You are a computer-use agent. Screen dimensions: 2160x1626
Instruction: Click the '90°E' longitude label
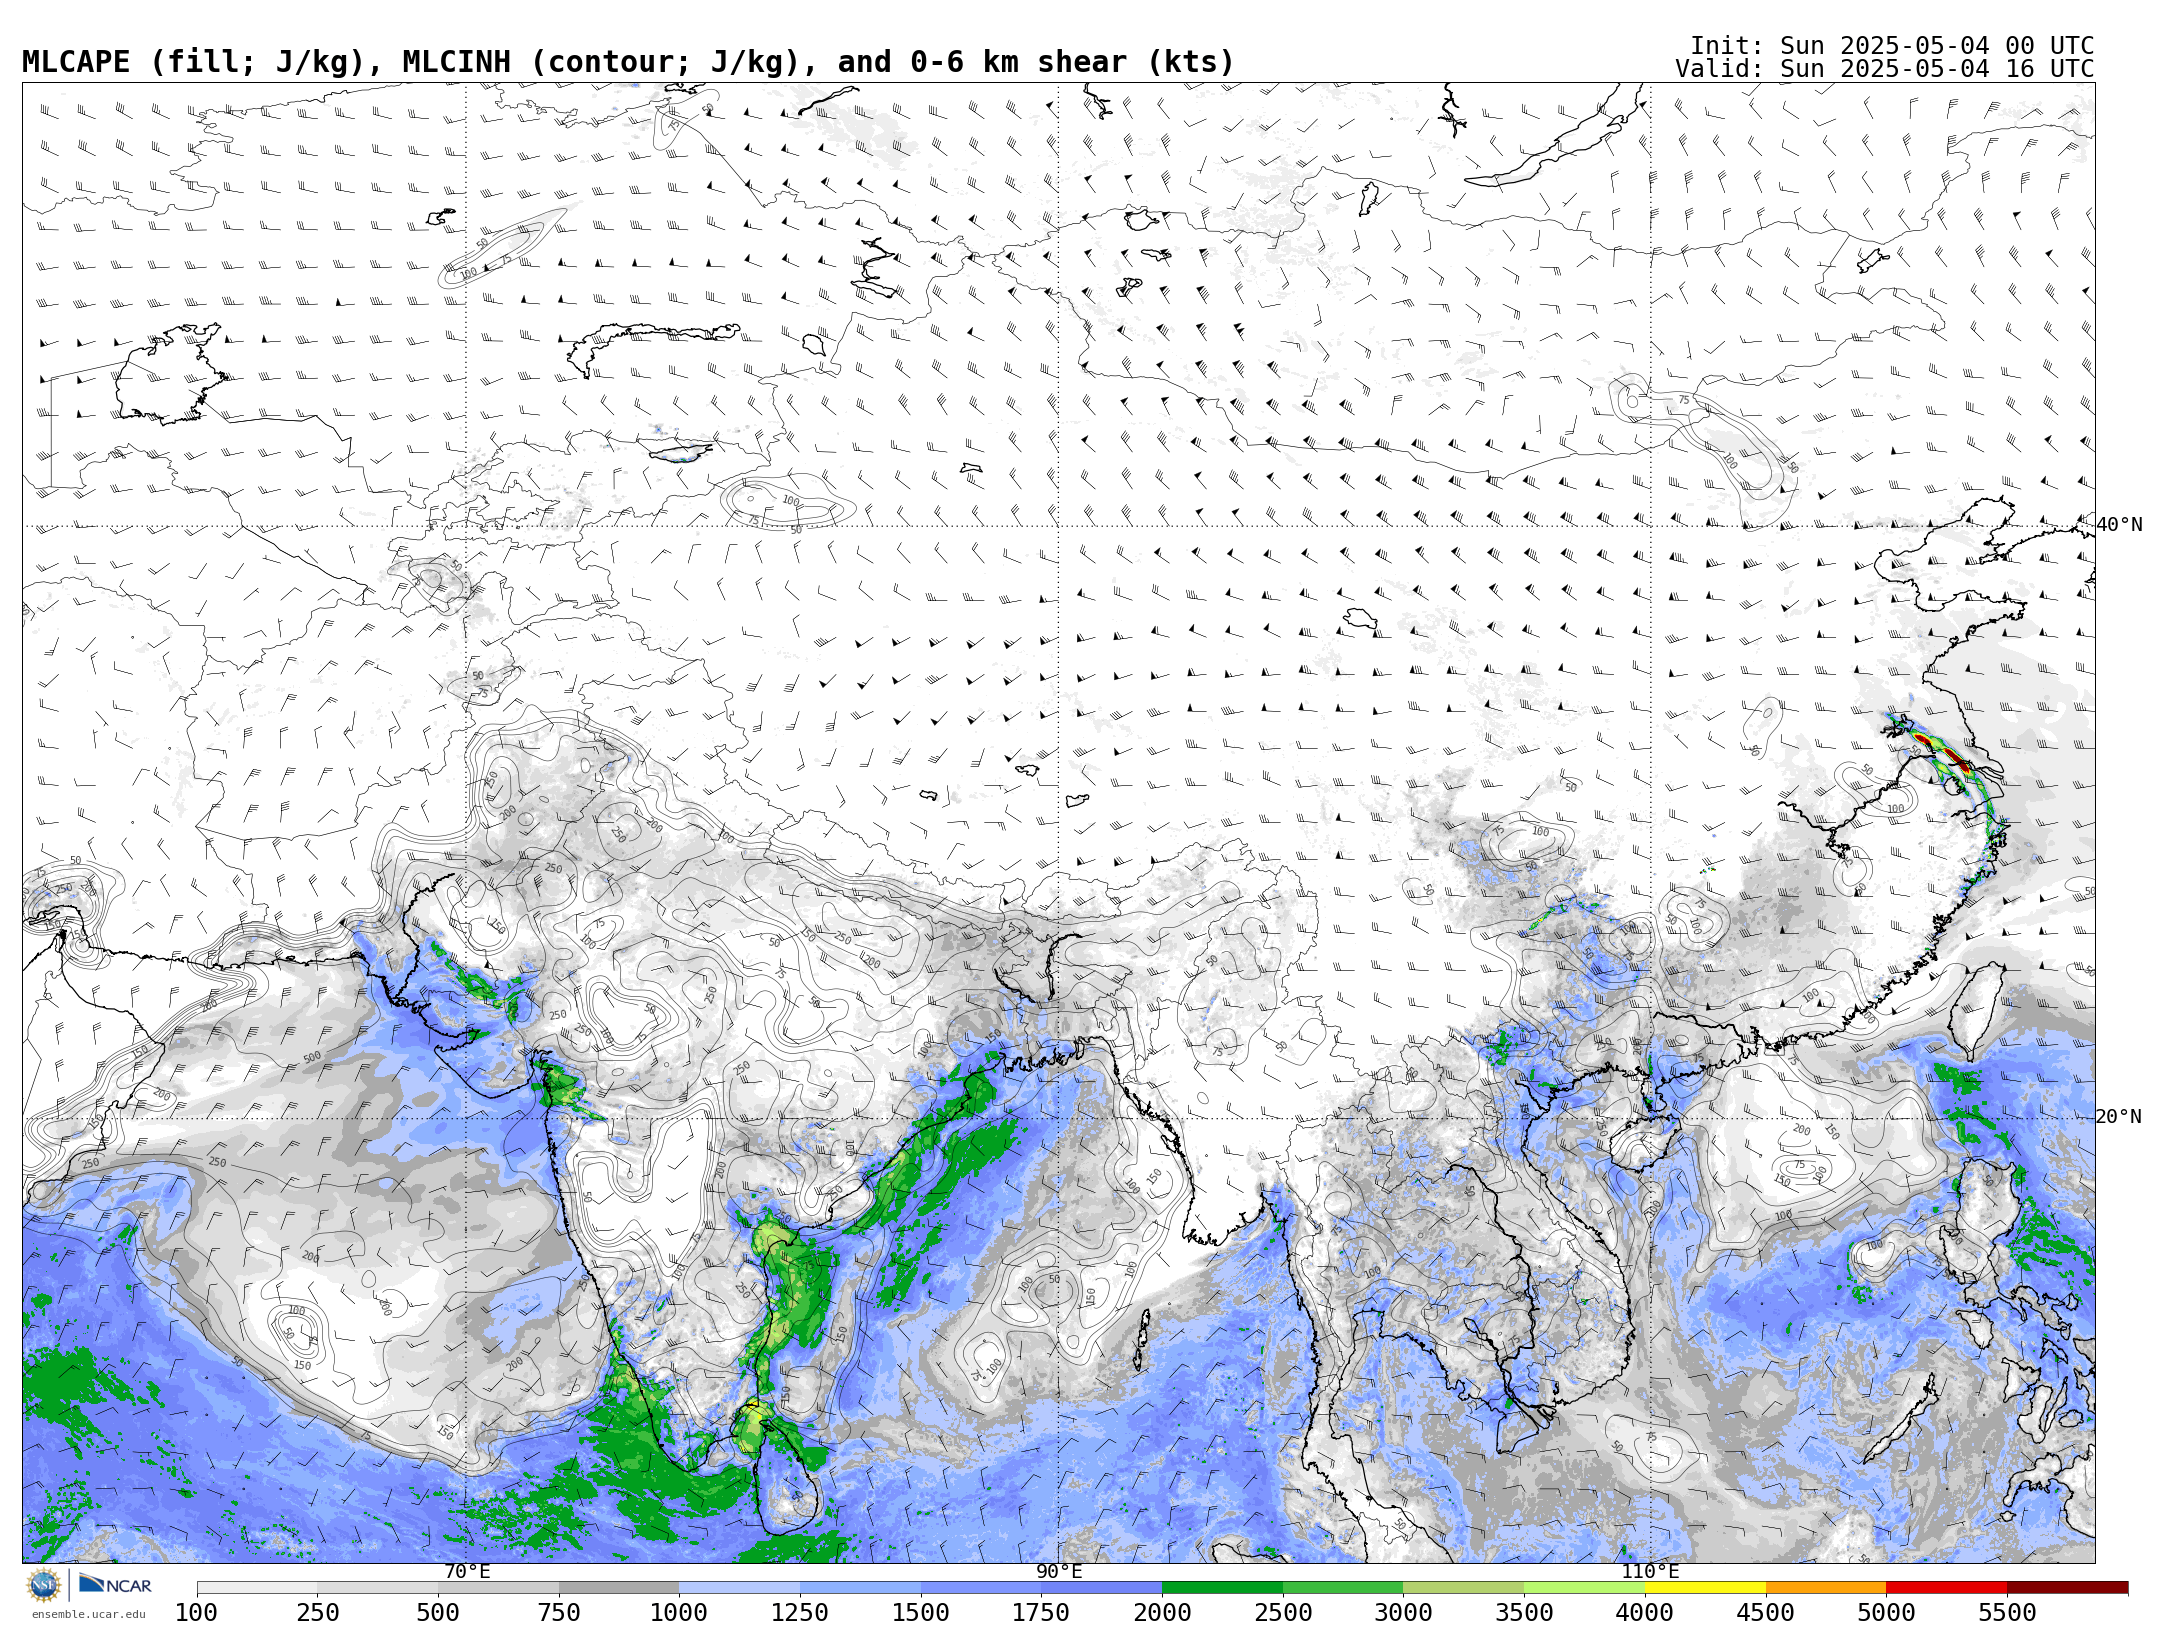pyautogui.click(x=1059, y=1571)
